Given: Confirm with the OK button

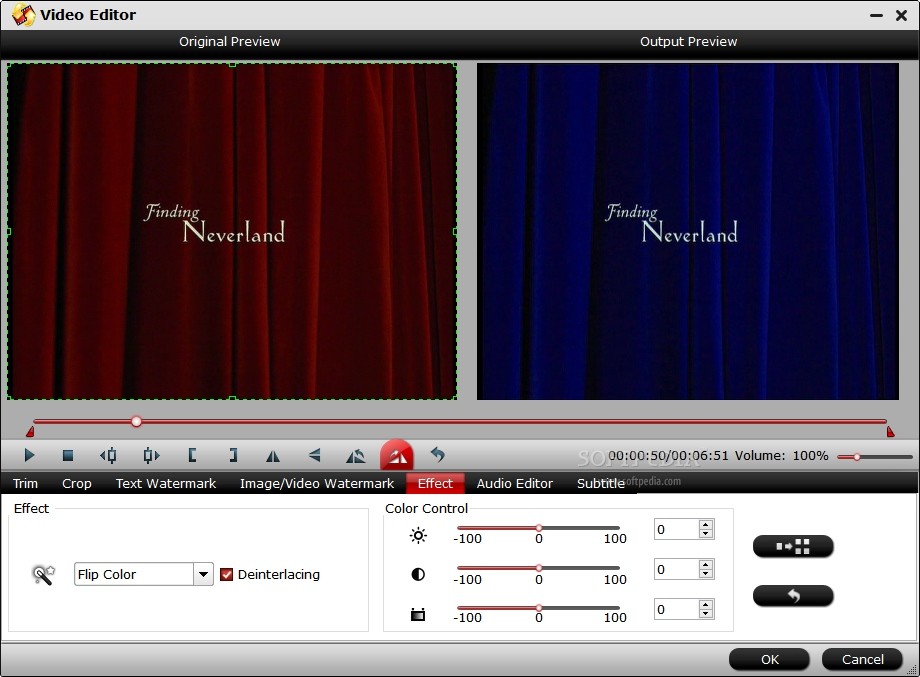Looking at the screenshot, I should click(769, 659).
